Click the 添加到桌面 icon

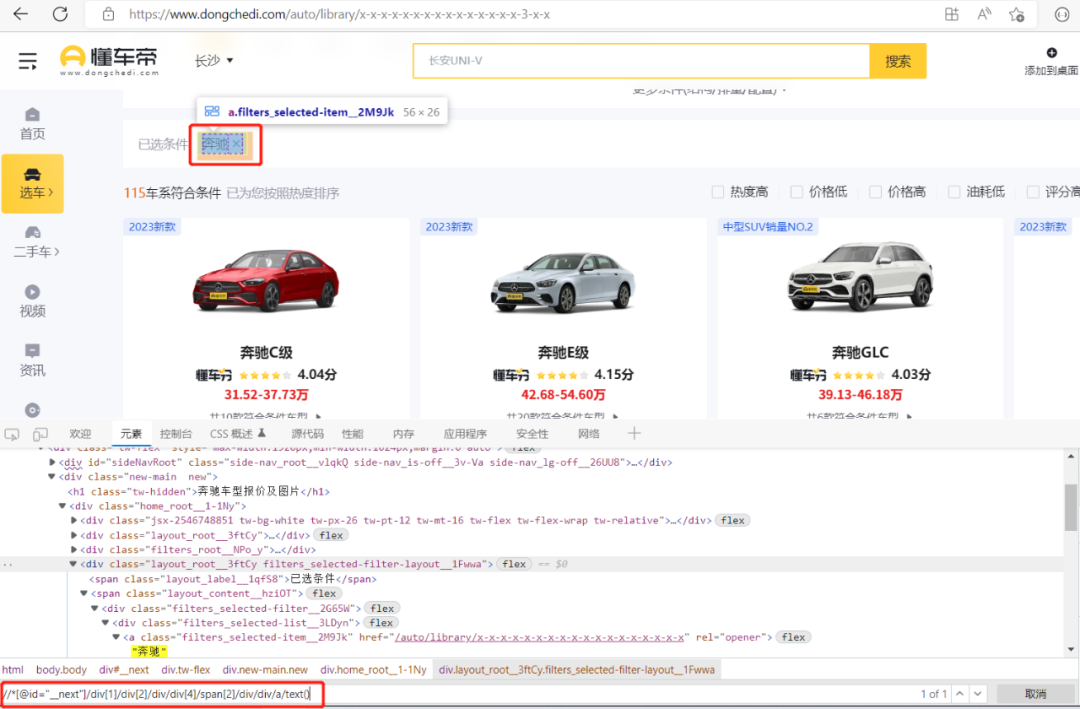pos(1051,53)
